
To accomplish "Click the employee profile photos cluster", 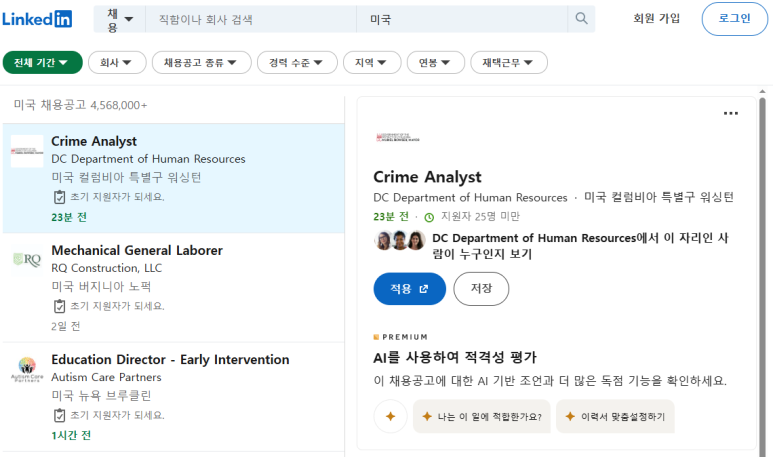I will [400, 240].
